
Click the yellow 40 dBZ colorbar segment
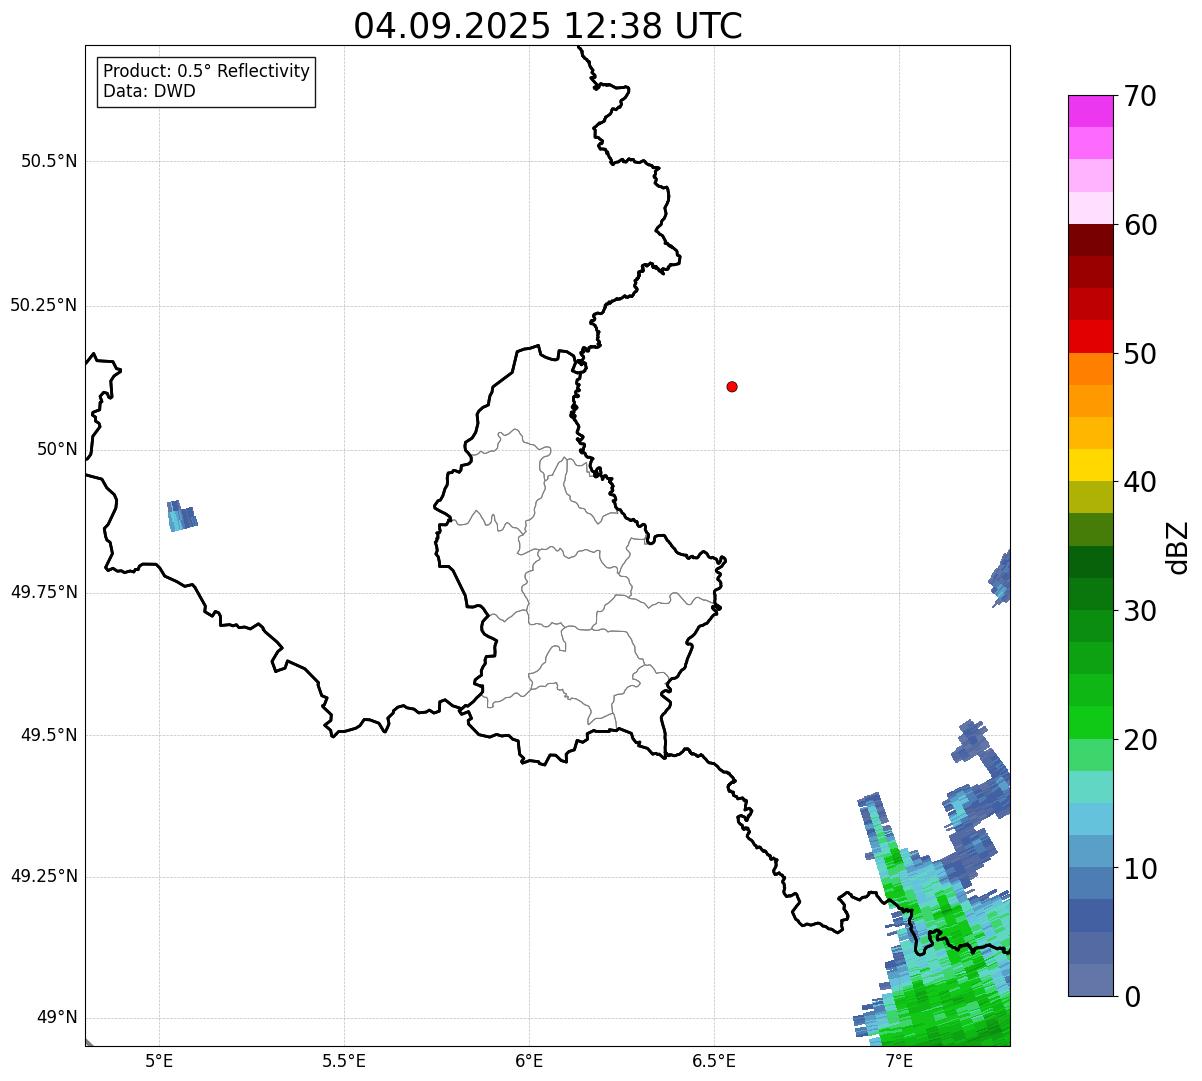pos(1090,465)
